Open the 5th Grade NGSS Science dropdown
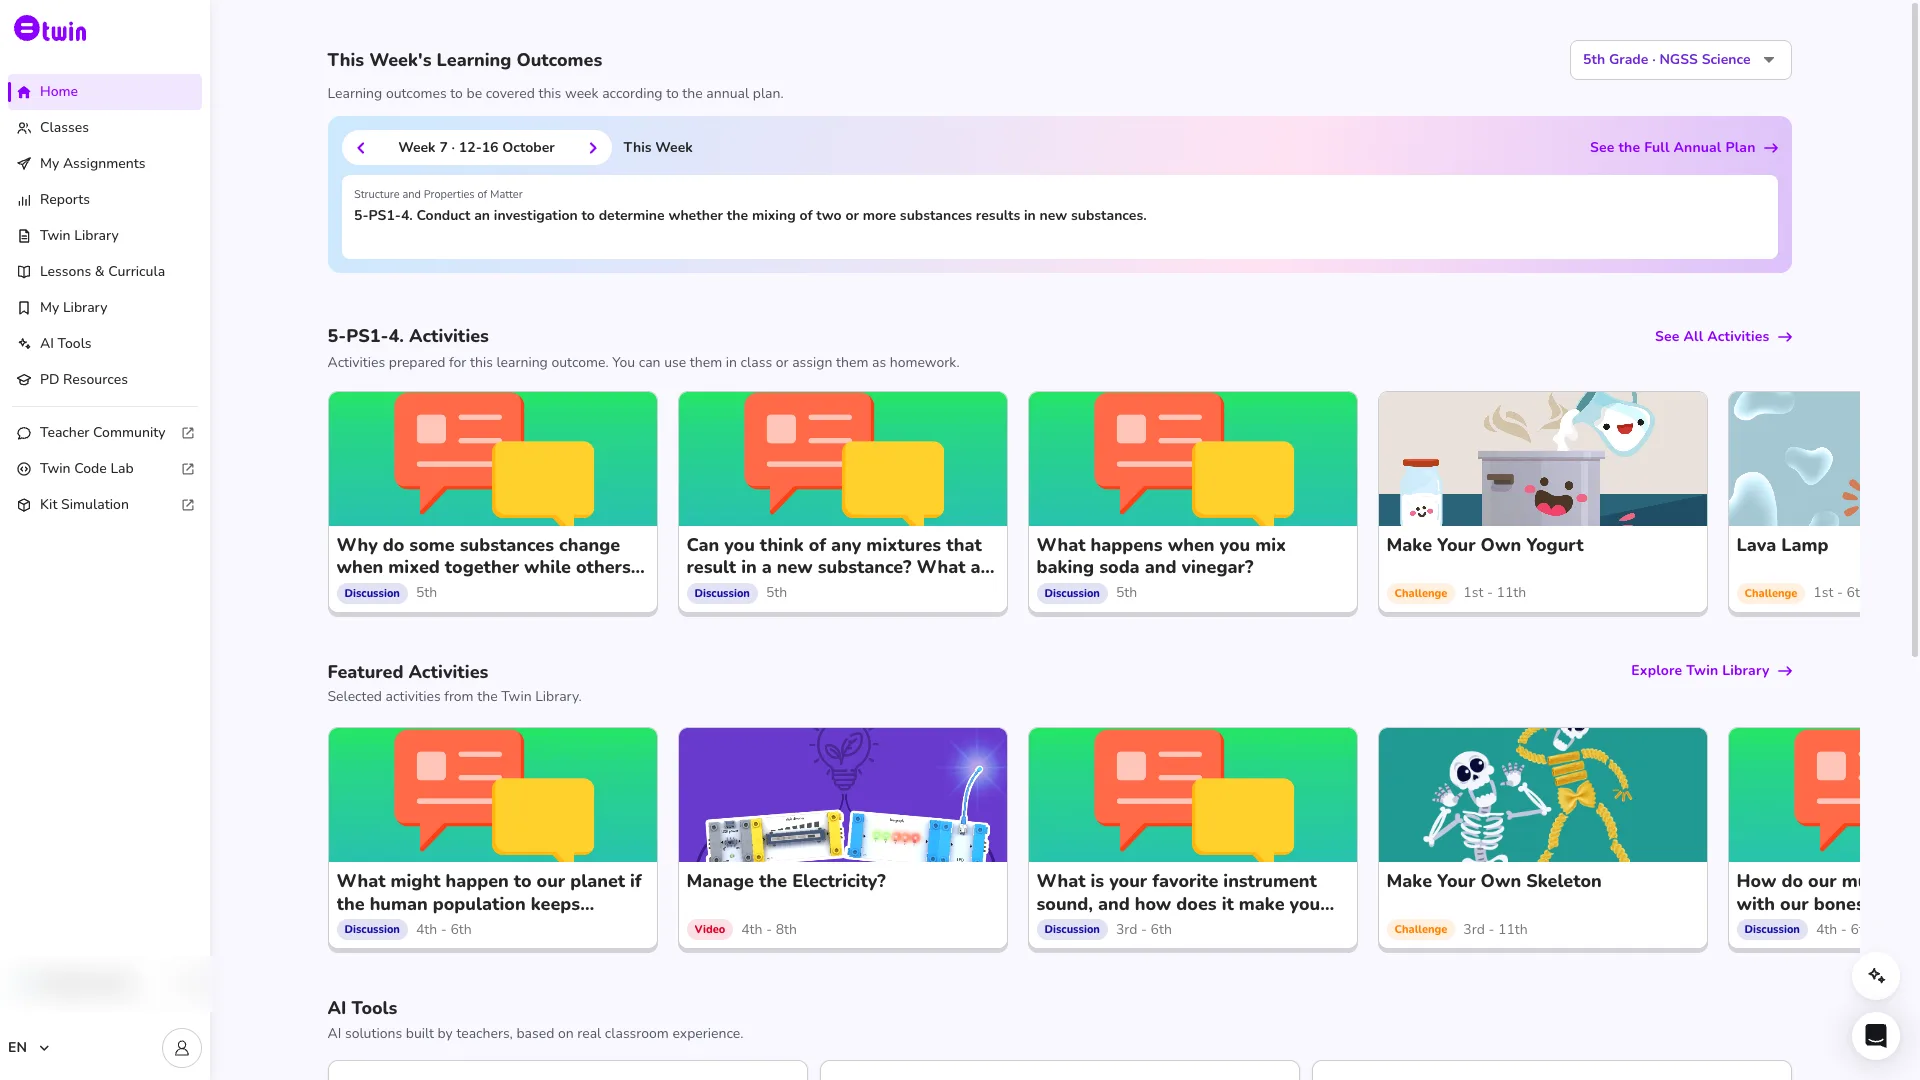The height and width of the screenshot is (1080, 1920). click(1680, 60)
